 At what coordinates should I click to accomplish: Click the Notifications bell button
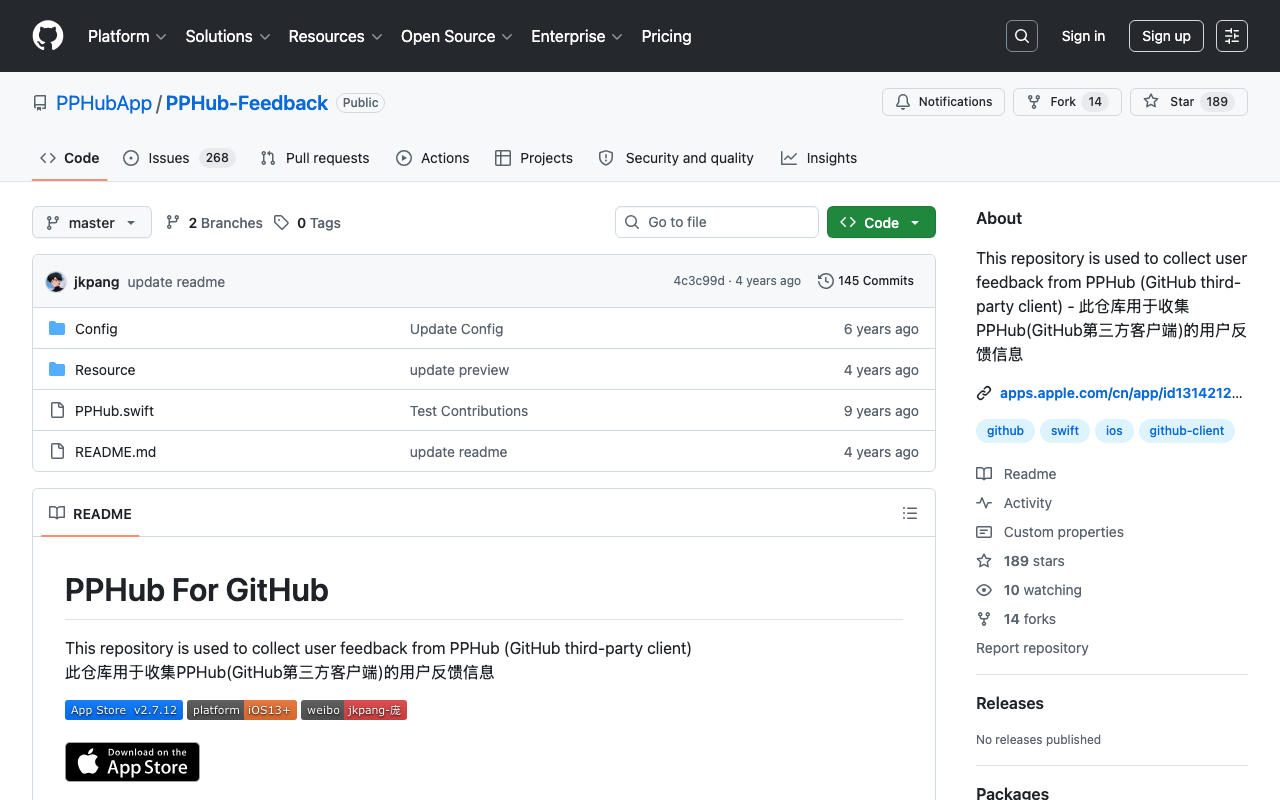click(943, 102)
